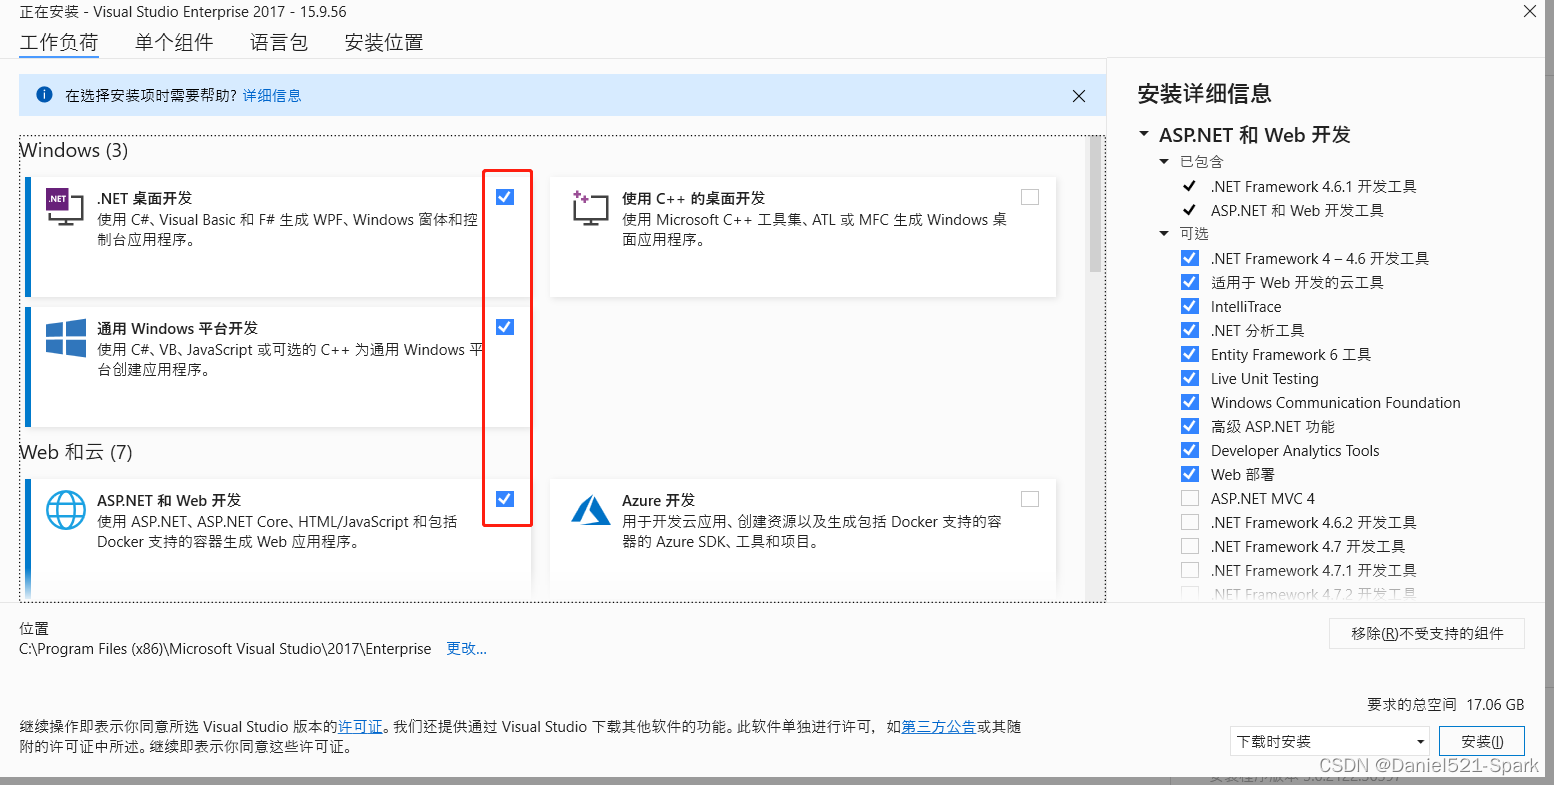Viewport: 1554px width, 785px height.
Task: Click the Windows (3) category heading
Action: tap(74, 150)
